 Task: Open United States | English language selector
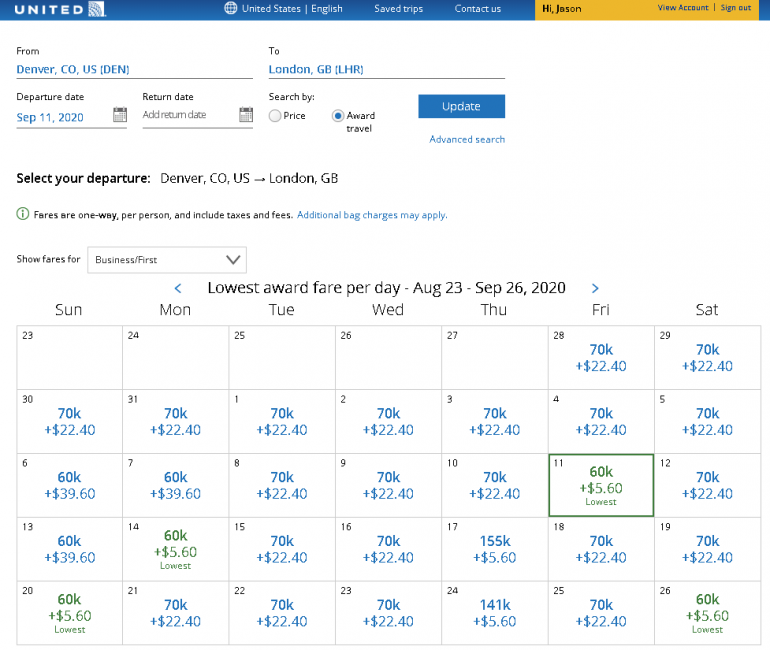tap(292, 9)
